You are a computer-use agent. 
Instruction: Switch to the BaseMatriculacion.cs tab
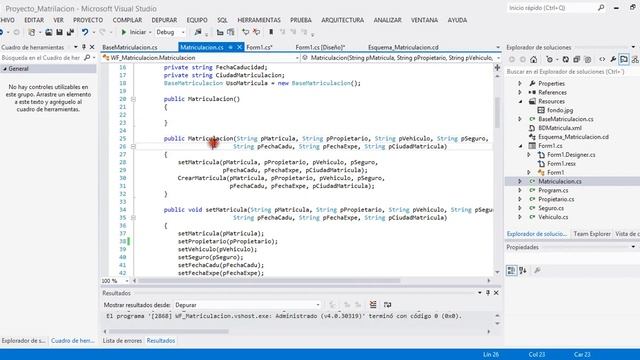tap(129, 47)
